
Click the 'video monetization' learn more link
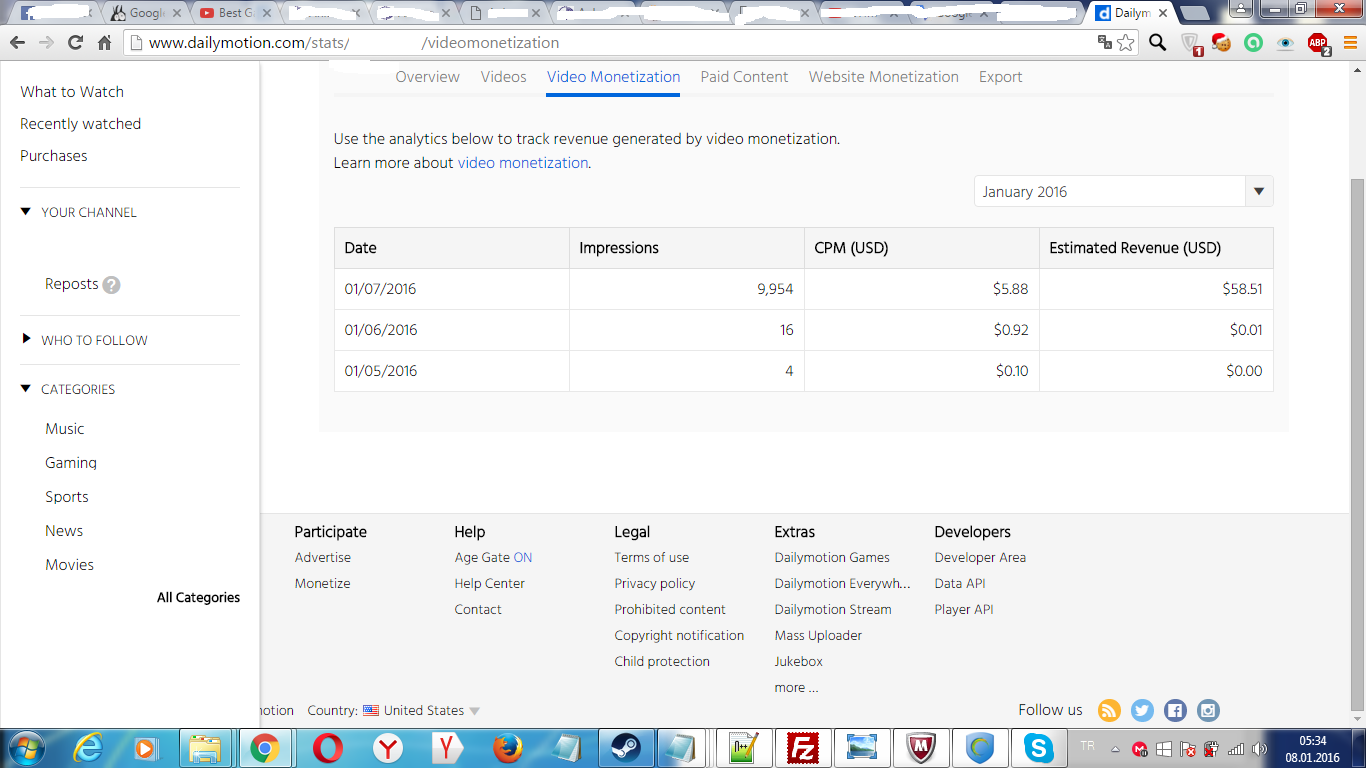(523, 163)
